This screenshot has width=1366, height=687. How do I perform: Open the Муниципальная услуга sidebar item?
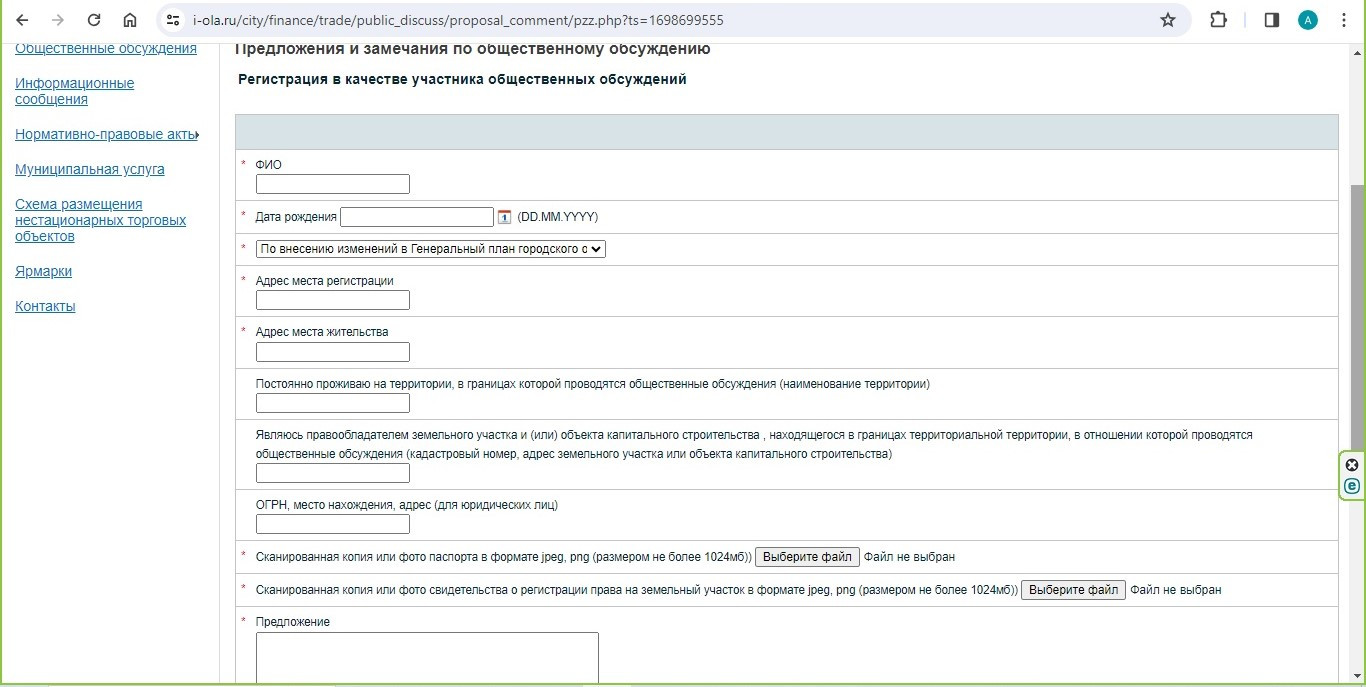coord(90,169)
